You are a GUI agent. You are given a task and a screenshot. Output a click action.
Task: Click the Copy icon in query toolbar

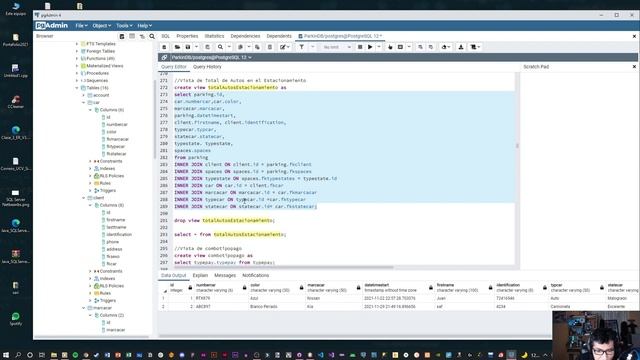240,47
